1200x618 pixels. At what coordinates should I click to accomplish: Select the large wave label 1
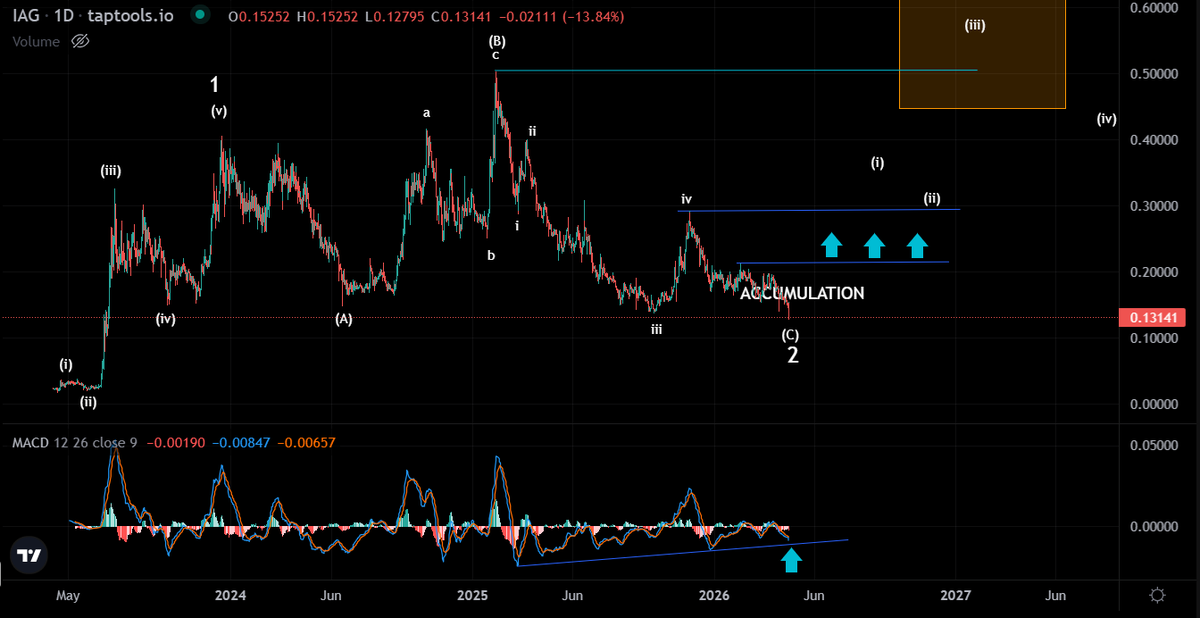(215, 84)
